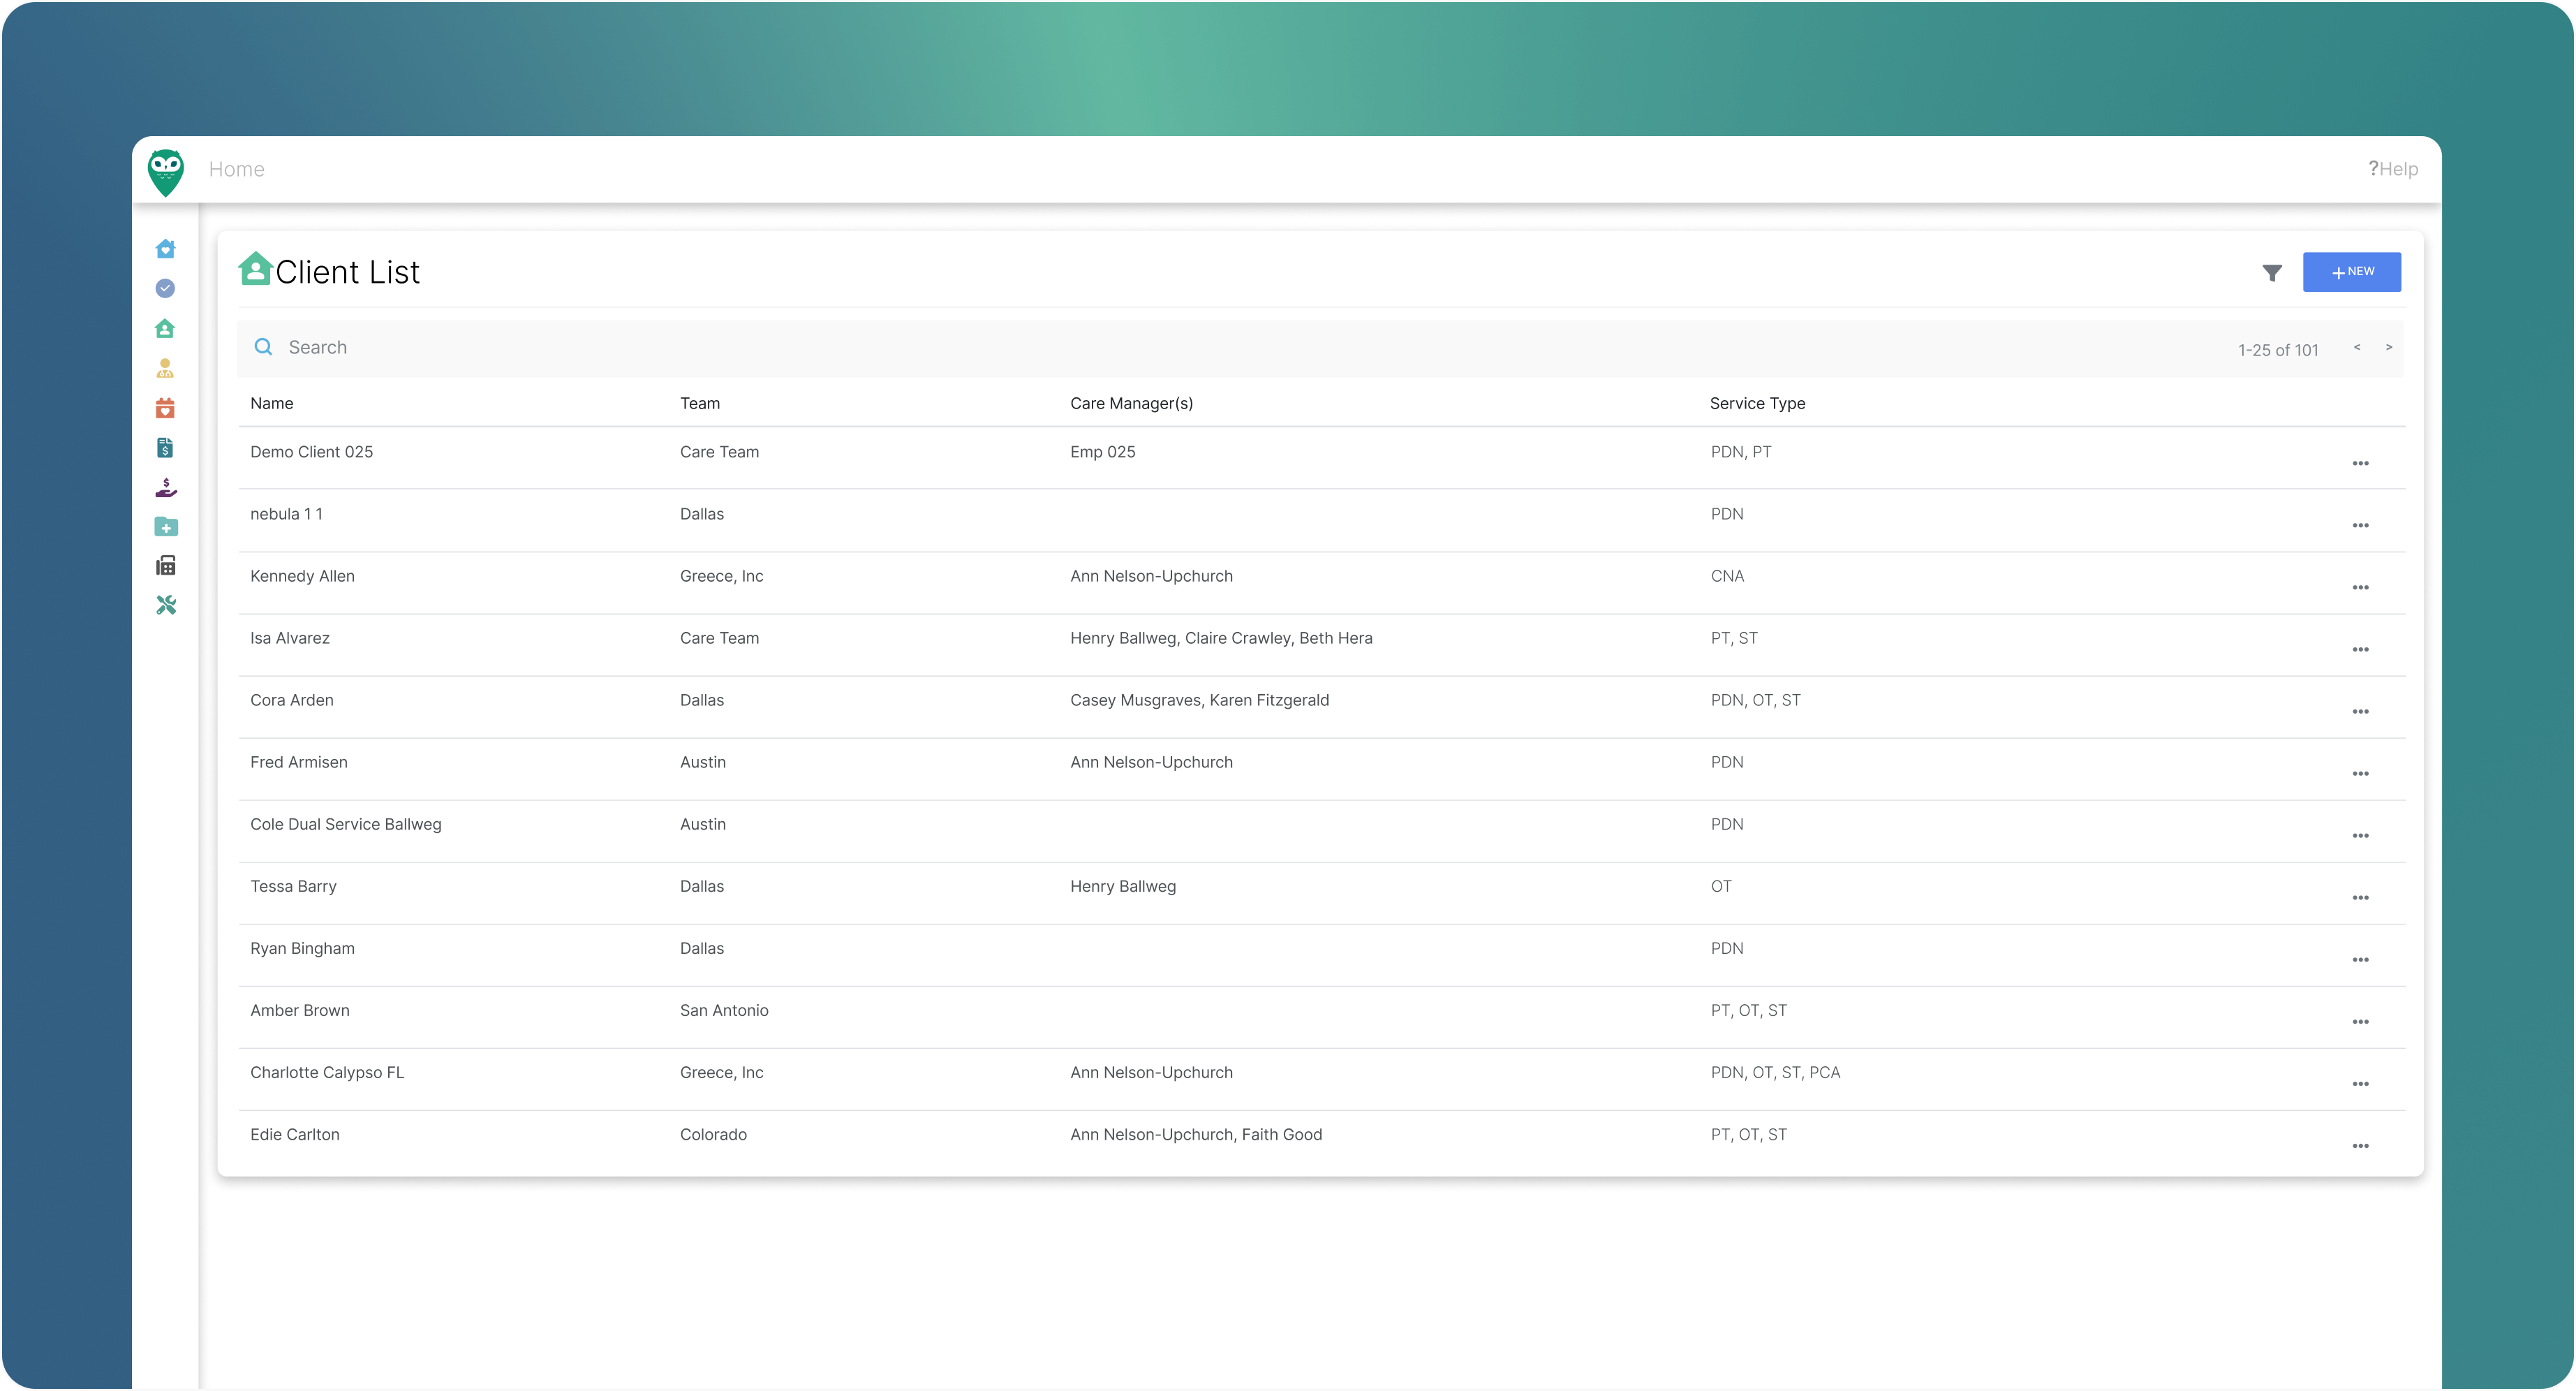2576x1391 pixels.
Task: Click inside the Search field
Action: (400, 347)
